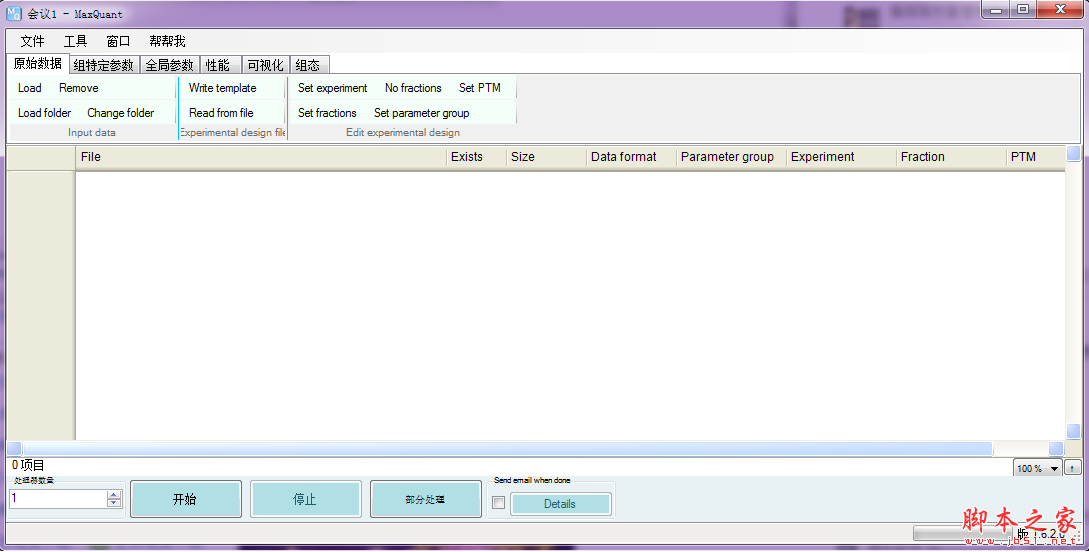Minimize the MaxQuant window

(996, 10)
